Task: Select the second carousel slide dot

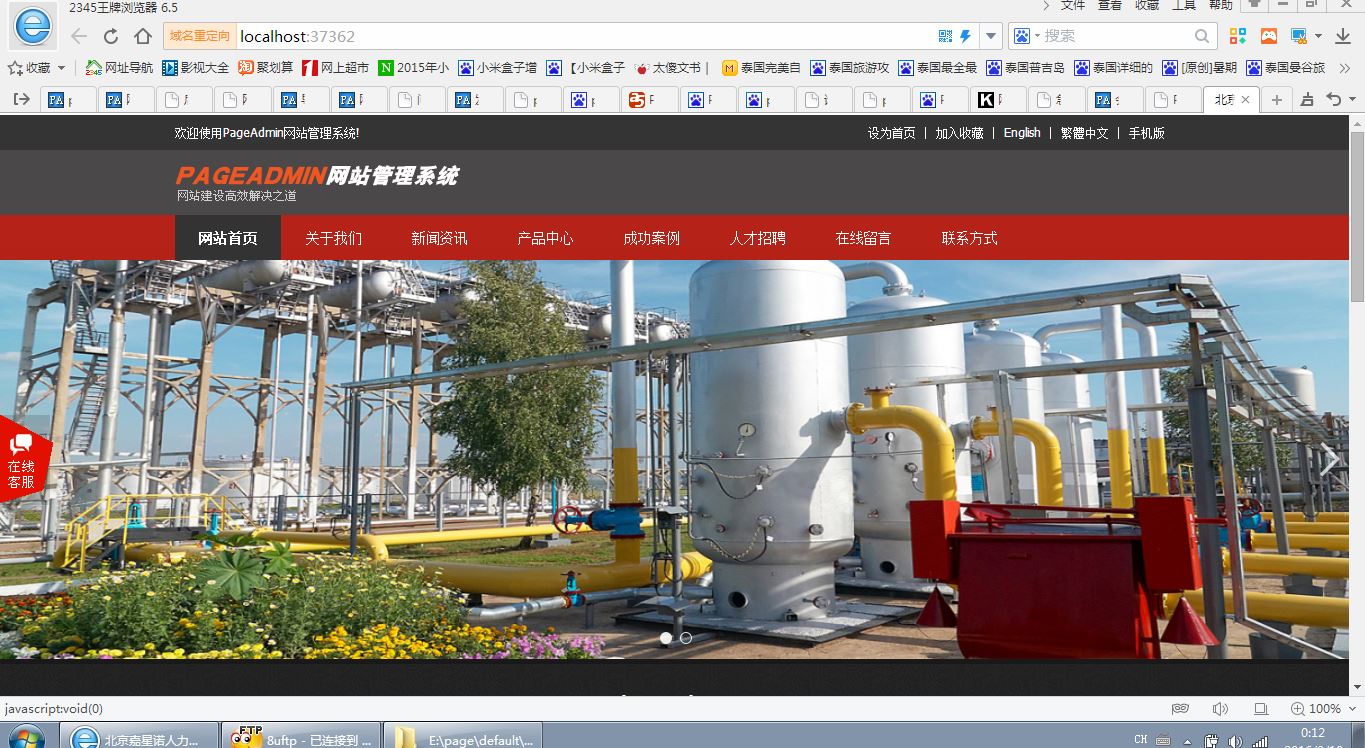Action: point(686,638)
